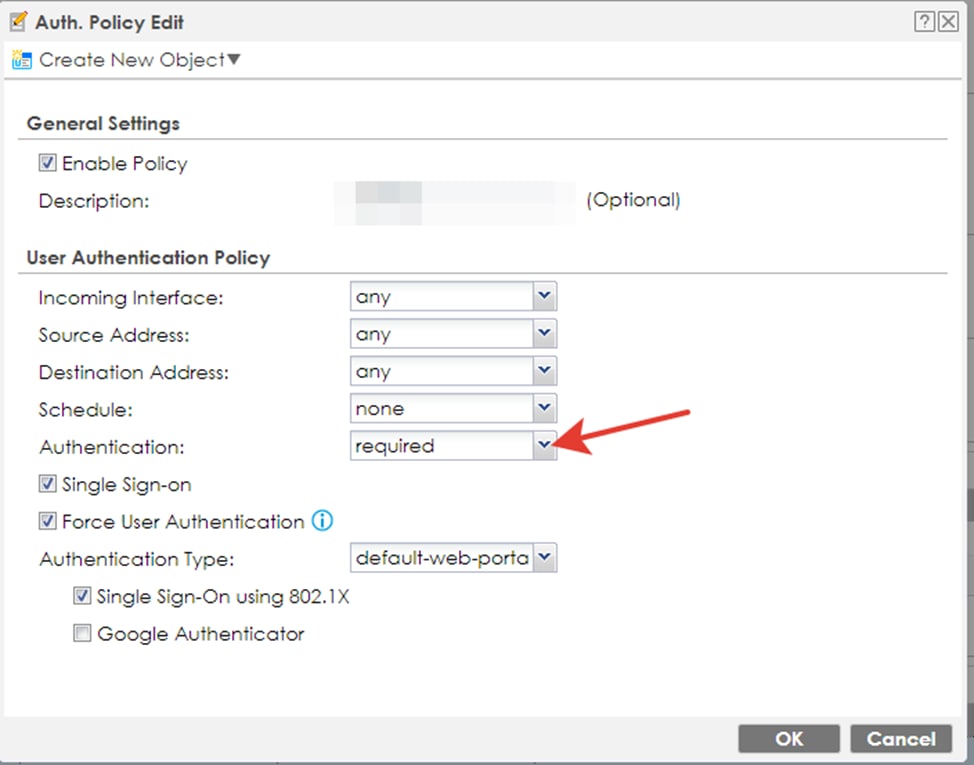The width and height of the screenshot is (974, 765).
Task: Close the Auth. Policy Edit dialog
Action: pyautogui.click(x=948, y=22)
